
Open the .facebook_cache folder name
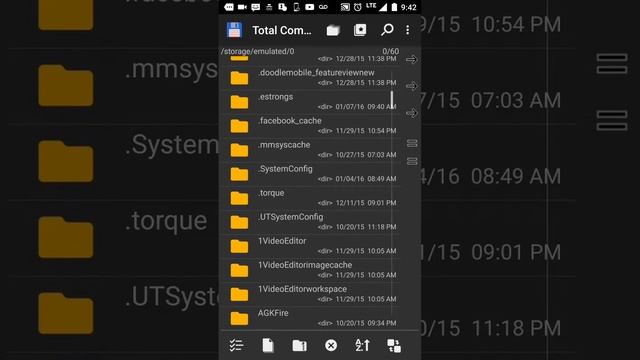pos(290,121)
